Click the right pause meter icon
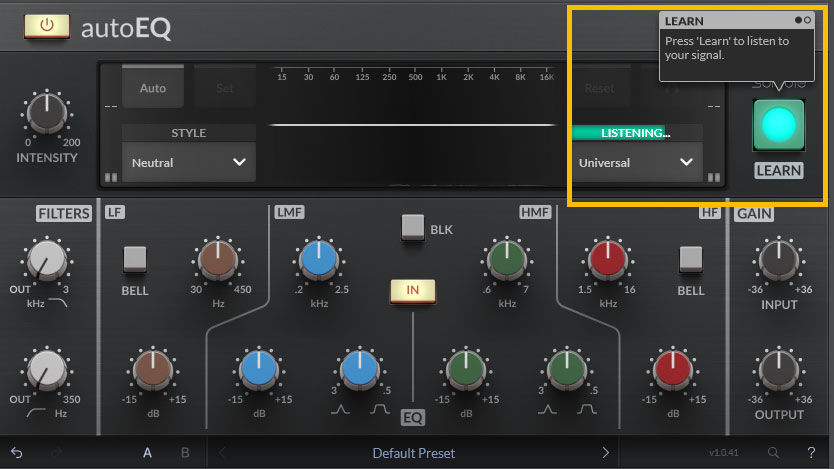834x469 pixels. pyautogui.click(x=714, y=177)
